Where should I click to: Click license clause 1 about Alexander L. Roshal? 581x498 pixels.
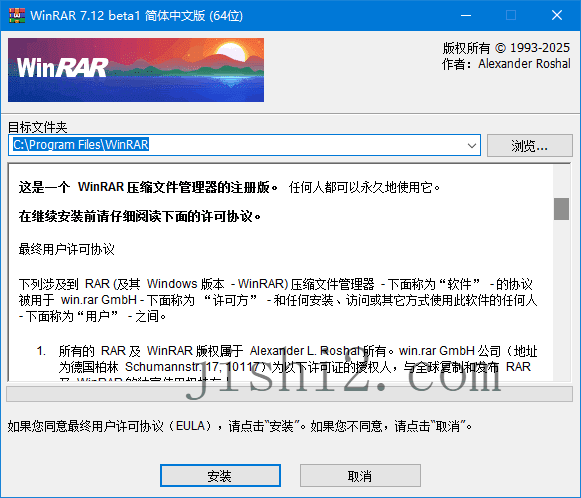(x=287, y=363)
